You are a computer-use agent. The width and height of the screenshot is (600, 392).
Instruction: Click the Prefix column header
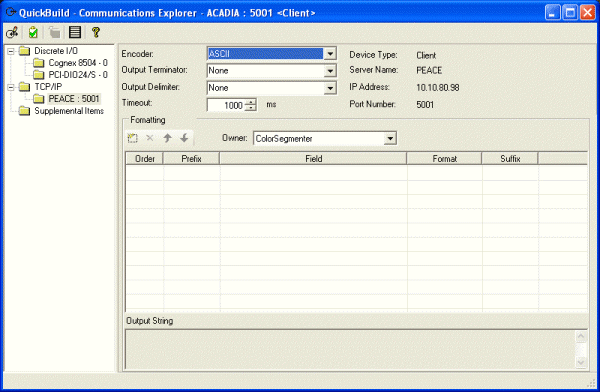tap(191, 158)
